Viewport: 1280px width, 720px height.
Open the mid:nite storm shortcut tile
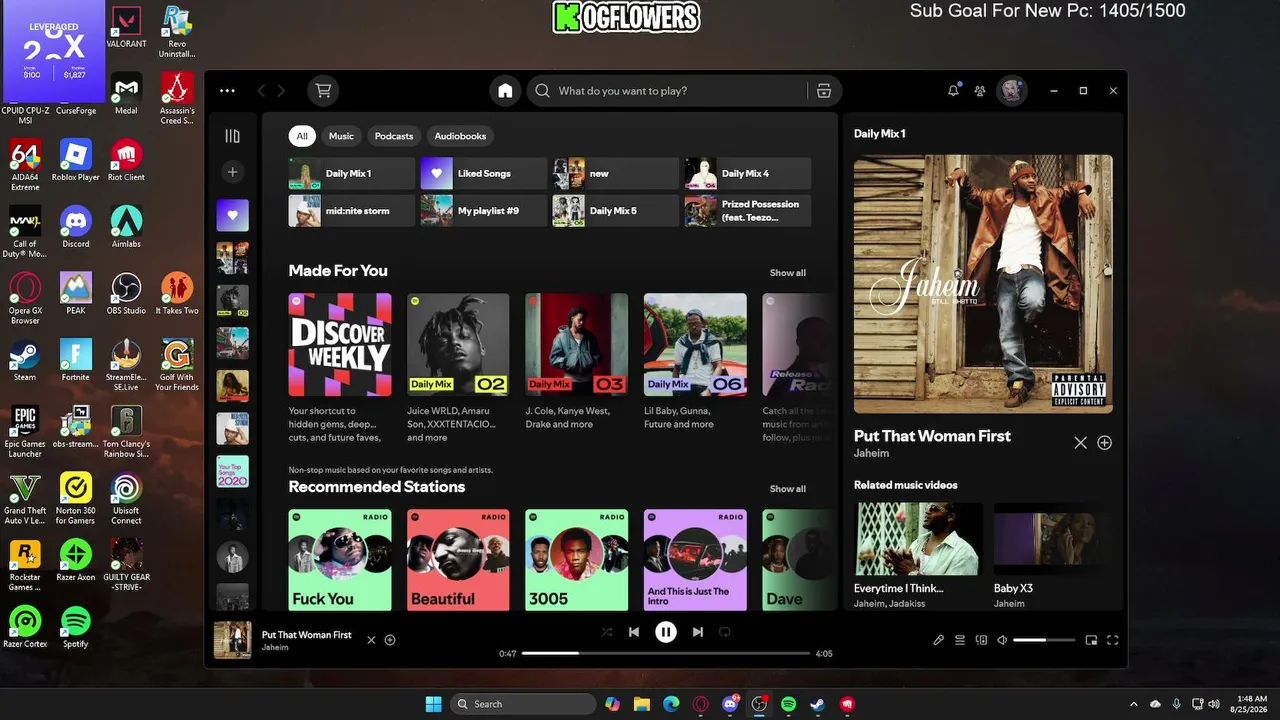352,211
